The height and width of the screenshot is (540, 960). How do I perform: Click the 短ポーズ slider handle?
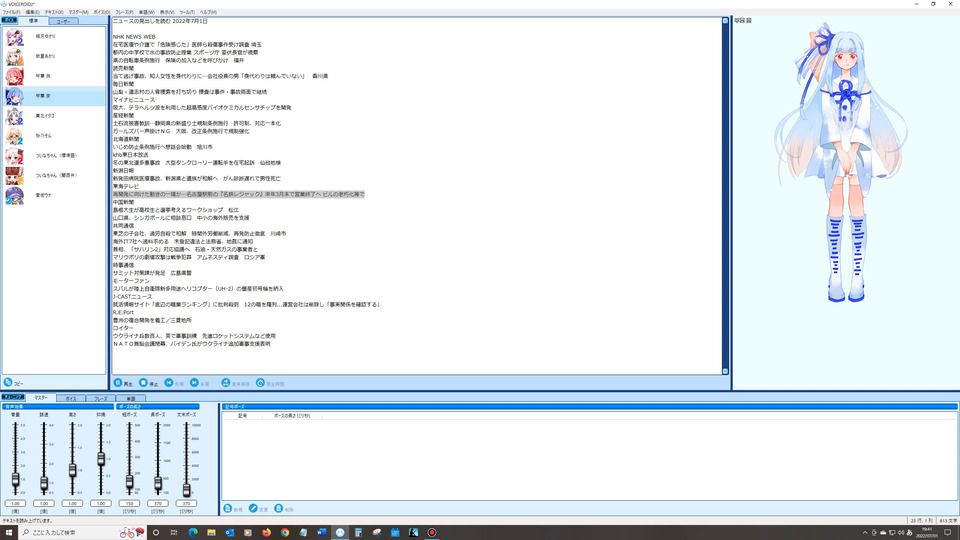[x=129, y=482]
